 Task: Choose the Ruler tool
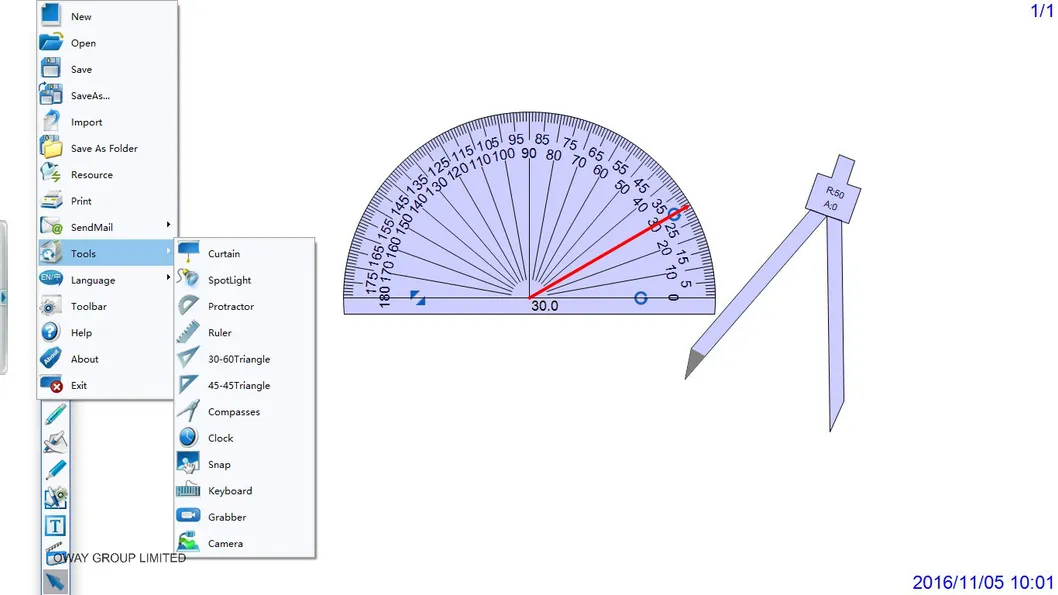point(219,333)
